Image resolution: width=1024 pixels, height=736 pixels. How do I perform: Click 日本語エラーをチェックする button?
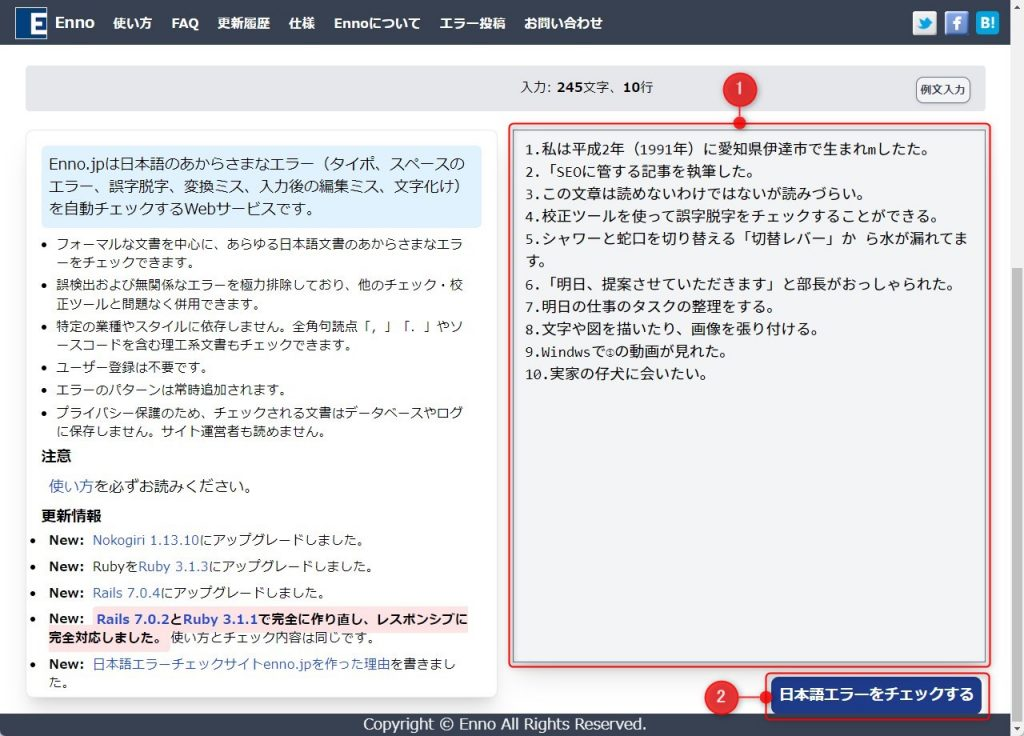(x=876, y=694)
